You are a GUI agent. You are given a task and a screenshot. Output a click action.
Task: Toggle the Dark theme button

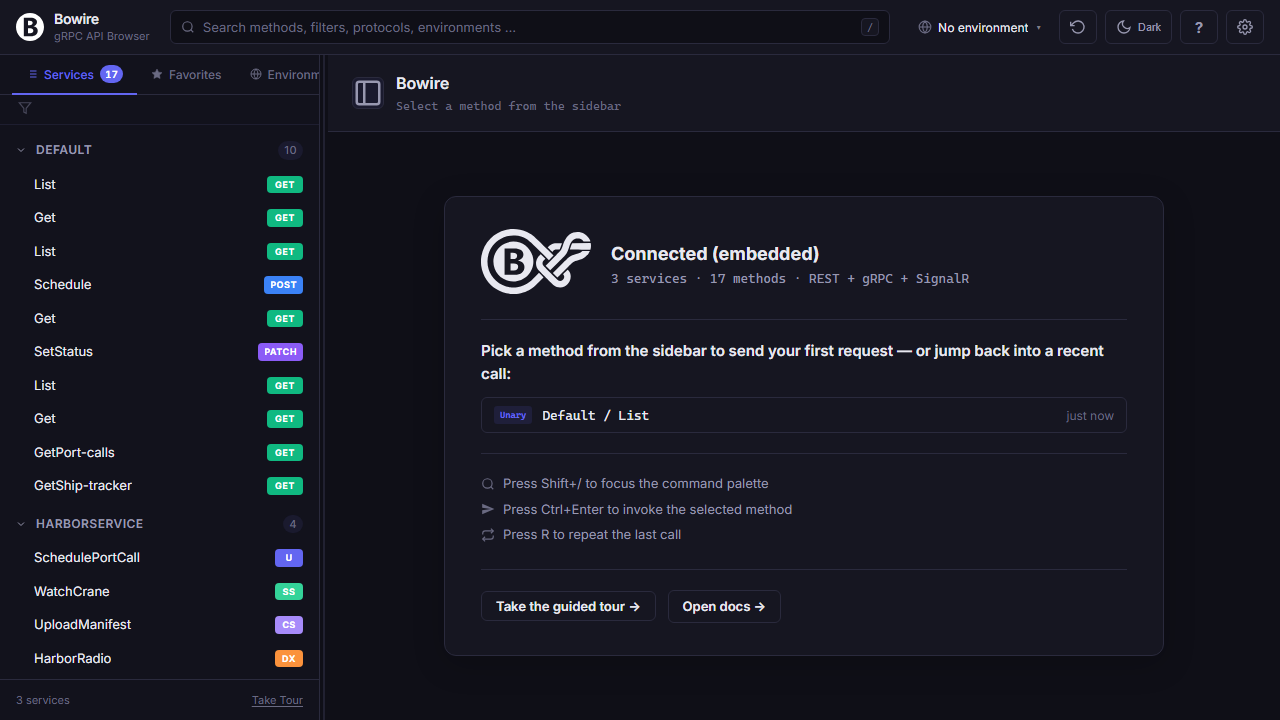coord(1138,27)
